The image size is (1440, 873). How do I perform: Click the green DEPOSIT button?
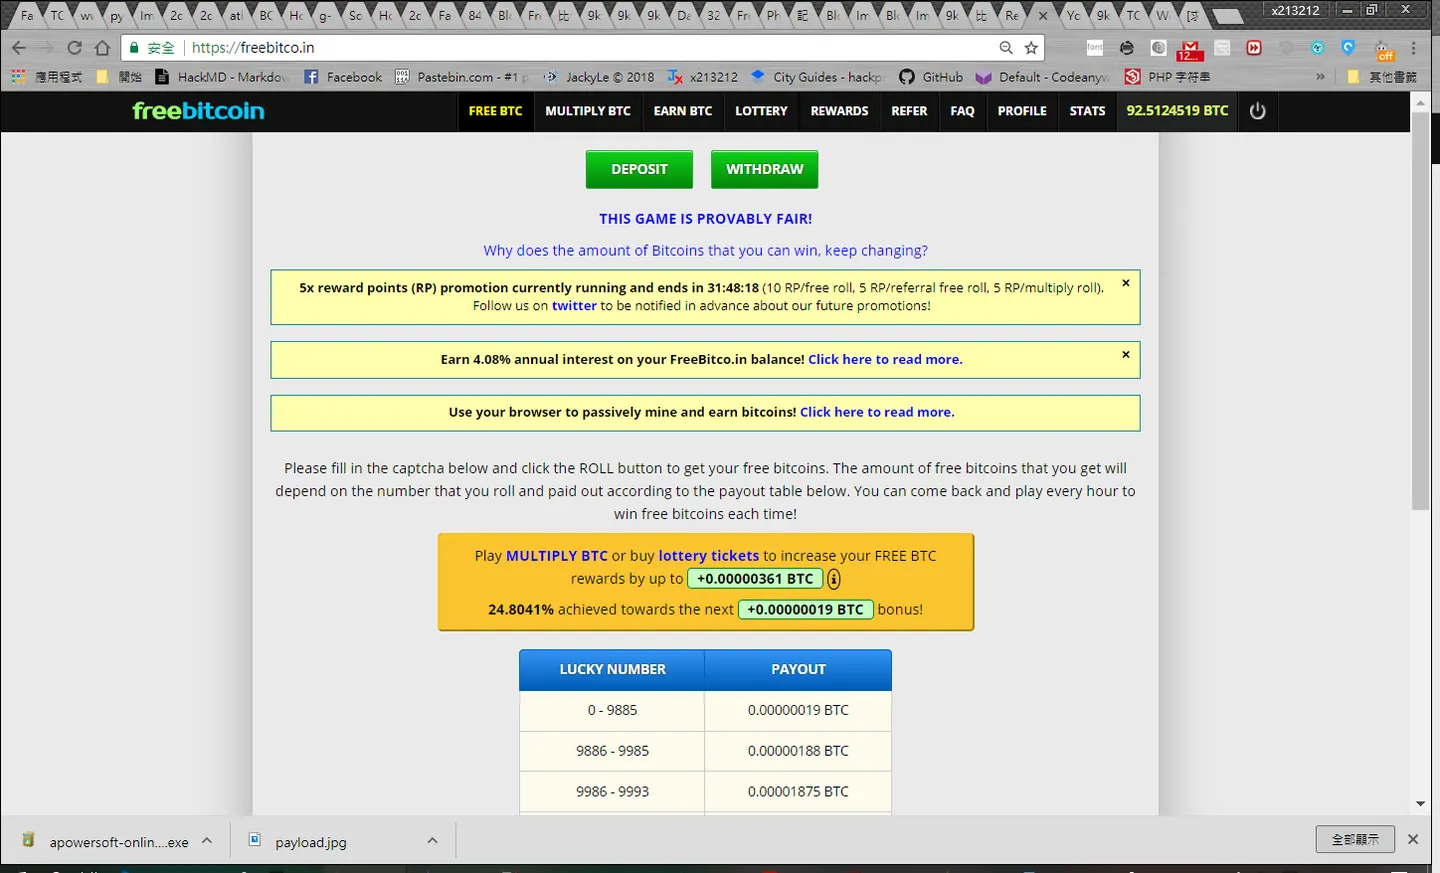pyautogui.click(x=639, y=169)
